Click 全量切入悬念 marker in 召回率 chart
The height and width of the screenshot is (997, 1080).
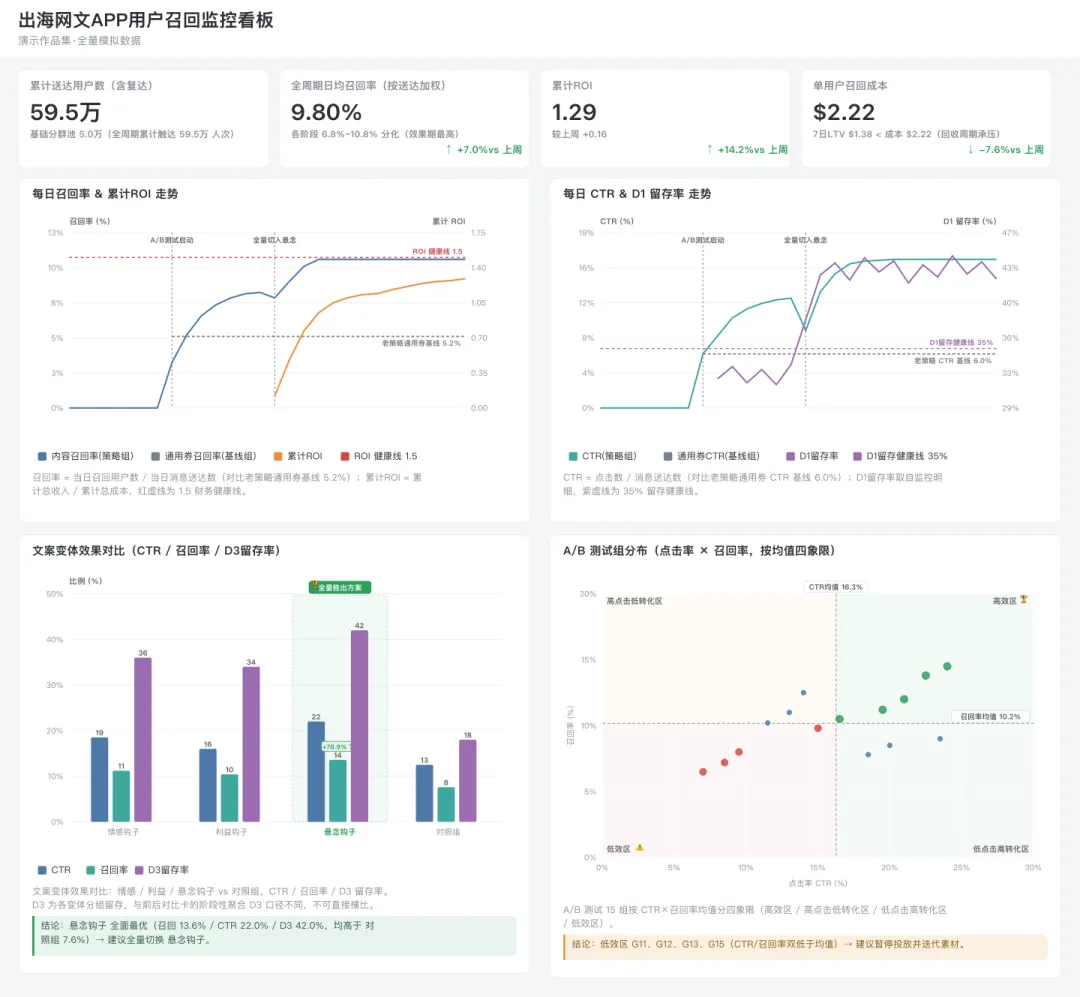pos(274,240)
